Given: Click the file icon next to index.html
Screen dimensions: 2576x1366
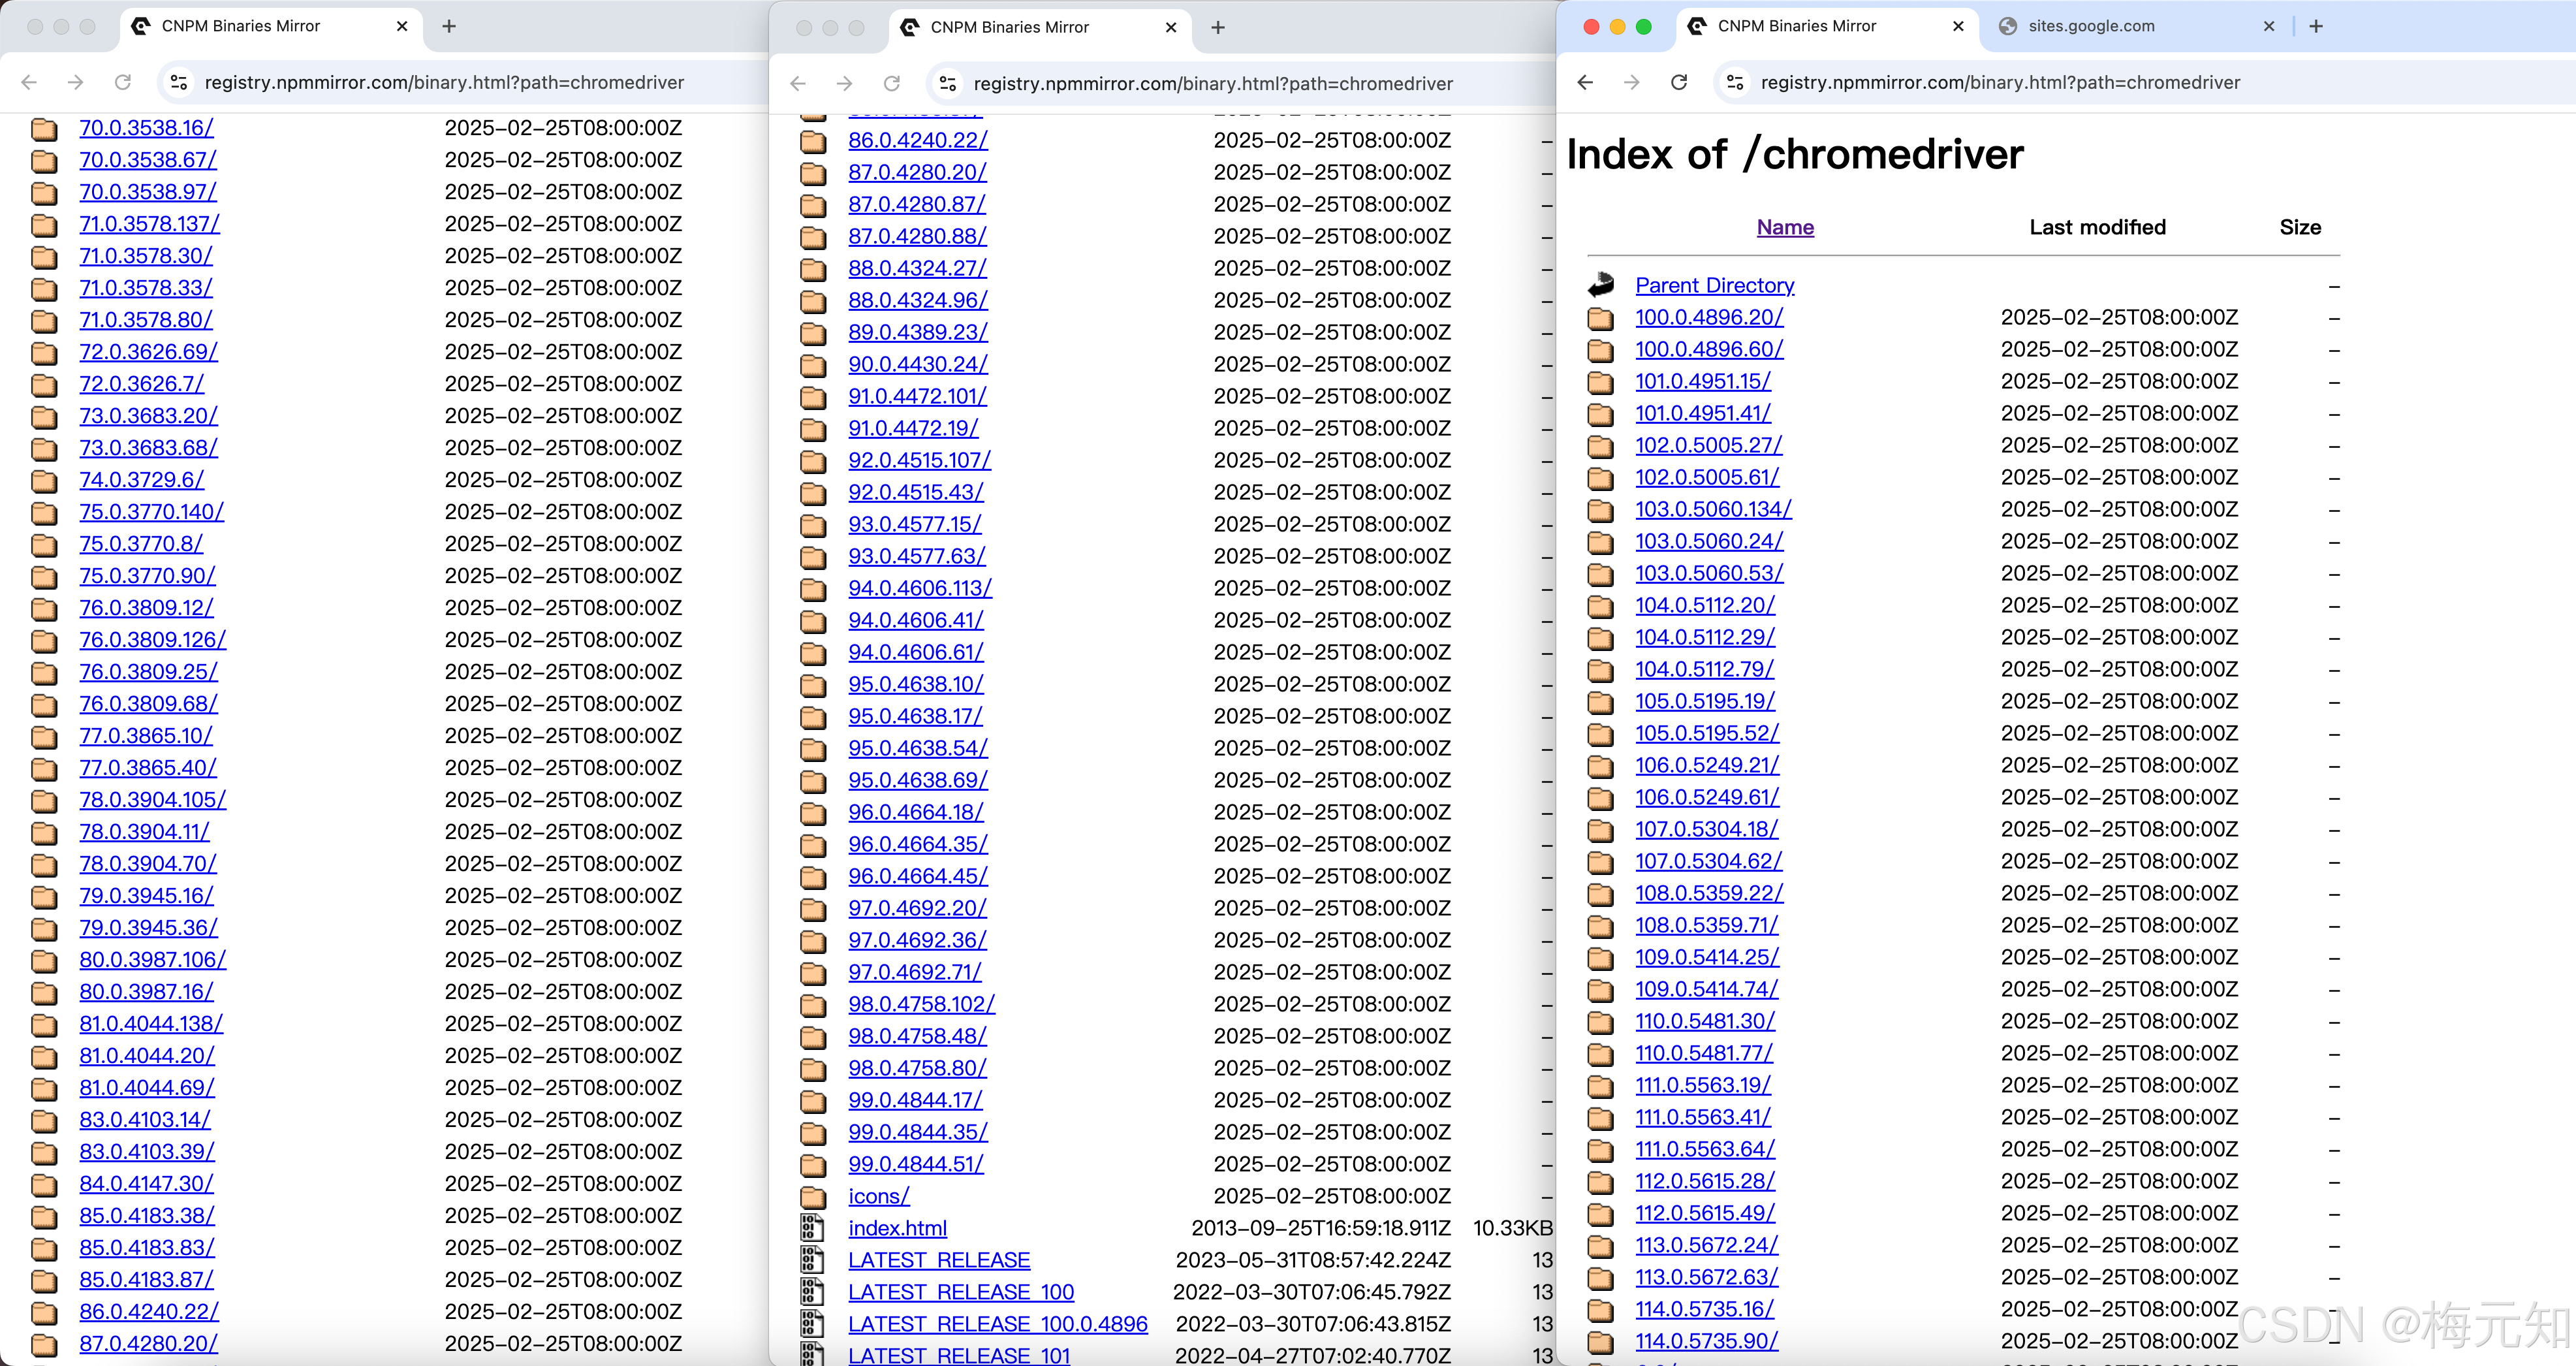Looking at the screenshot, I should (812, 1228).
